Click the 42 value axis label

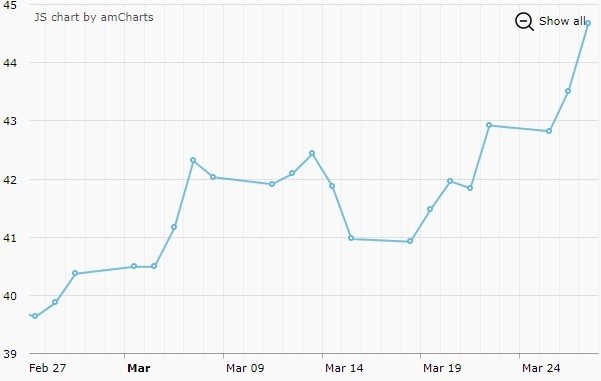[x=10, y=180]
